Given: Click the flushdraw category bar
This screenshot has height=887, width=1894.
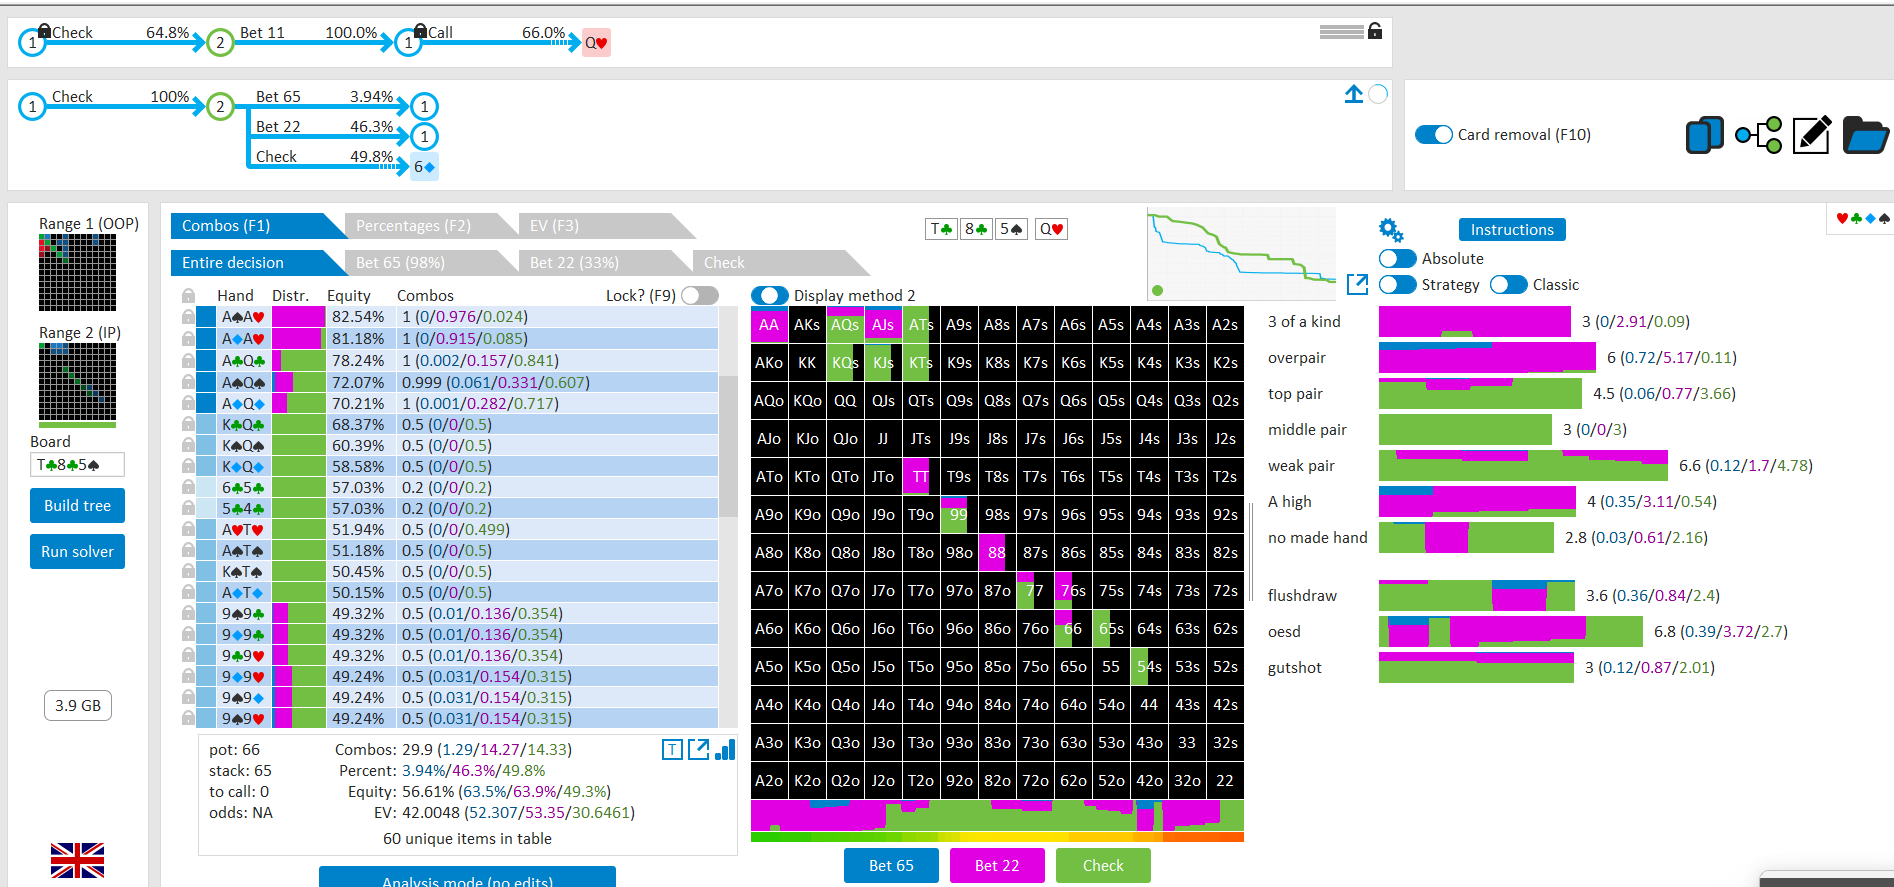Looking at the screenshot, I should point(1477,596).
